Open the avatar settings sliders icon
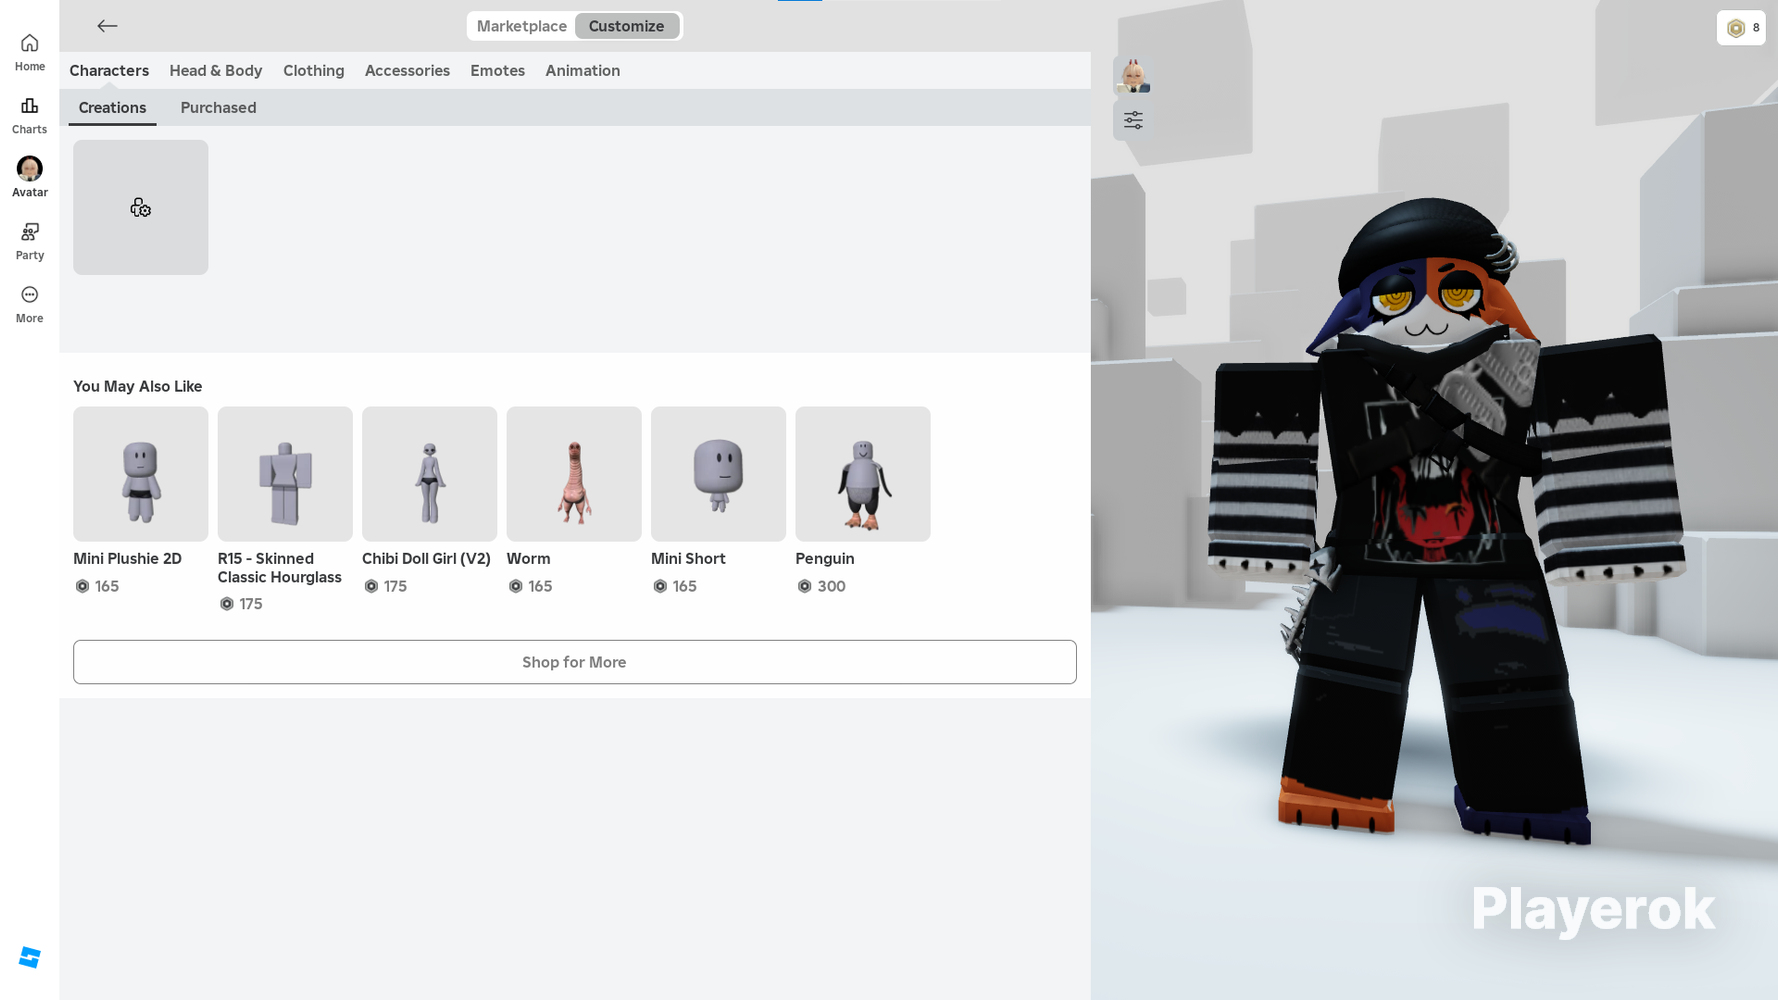The width and height of the screenshot is (1778, 1000). (1133, 120)
